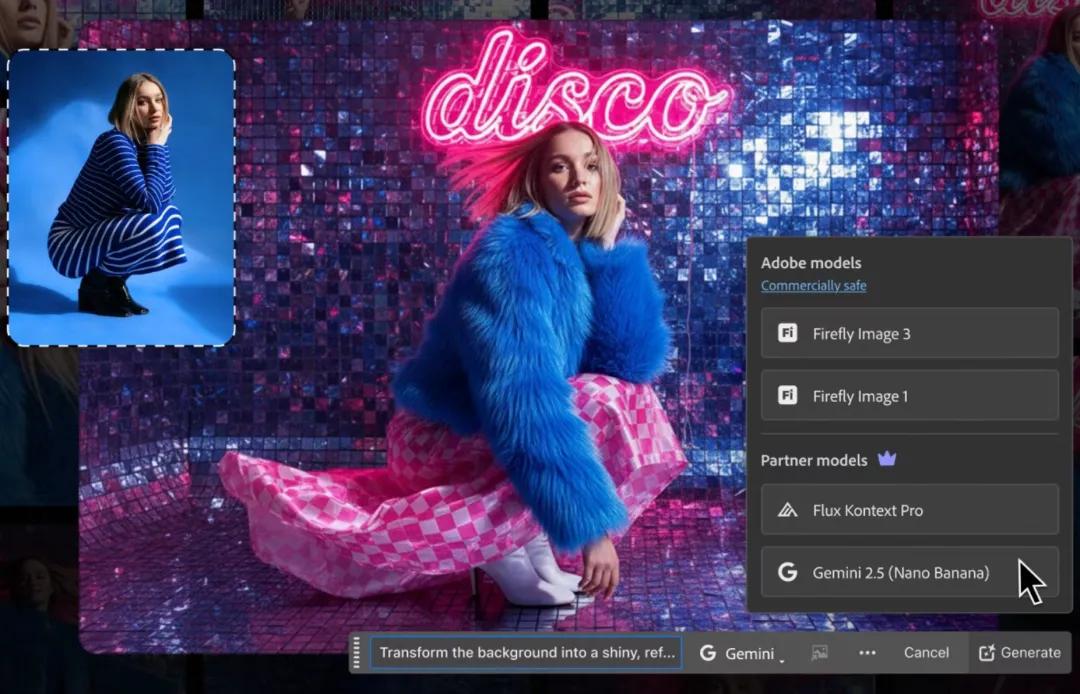Image resolution: width=1080 pixels, height=694 pixels.
Task: Pick the Flux Kontext Pro partner model
Action: tap(909, 509)
